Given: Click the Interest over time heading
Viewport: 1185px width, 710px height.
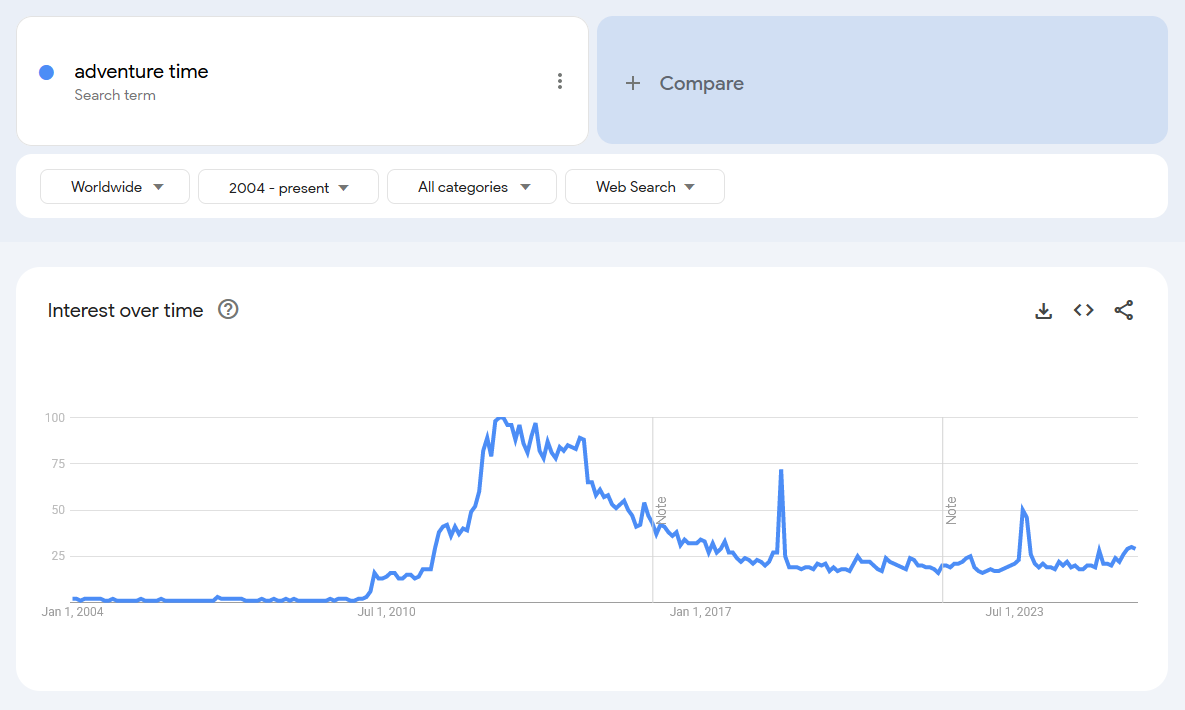Looking at the screenshot, I should click(x=125, y=310).
